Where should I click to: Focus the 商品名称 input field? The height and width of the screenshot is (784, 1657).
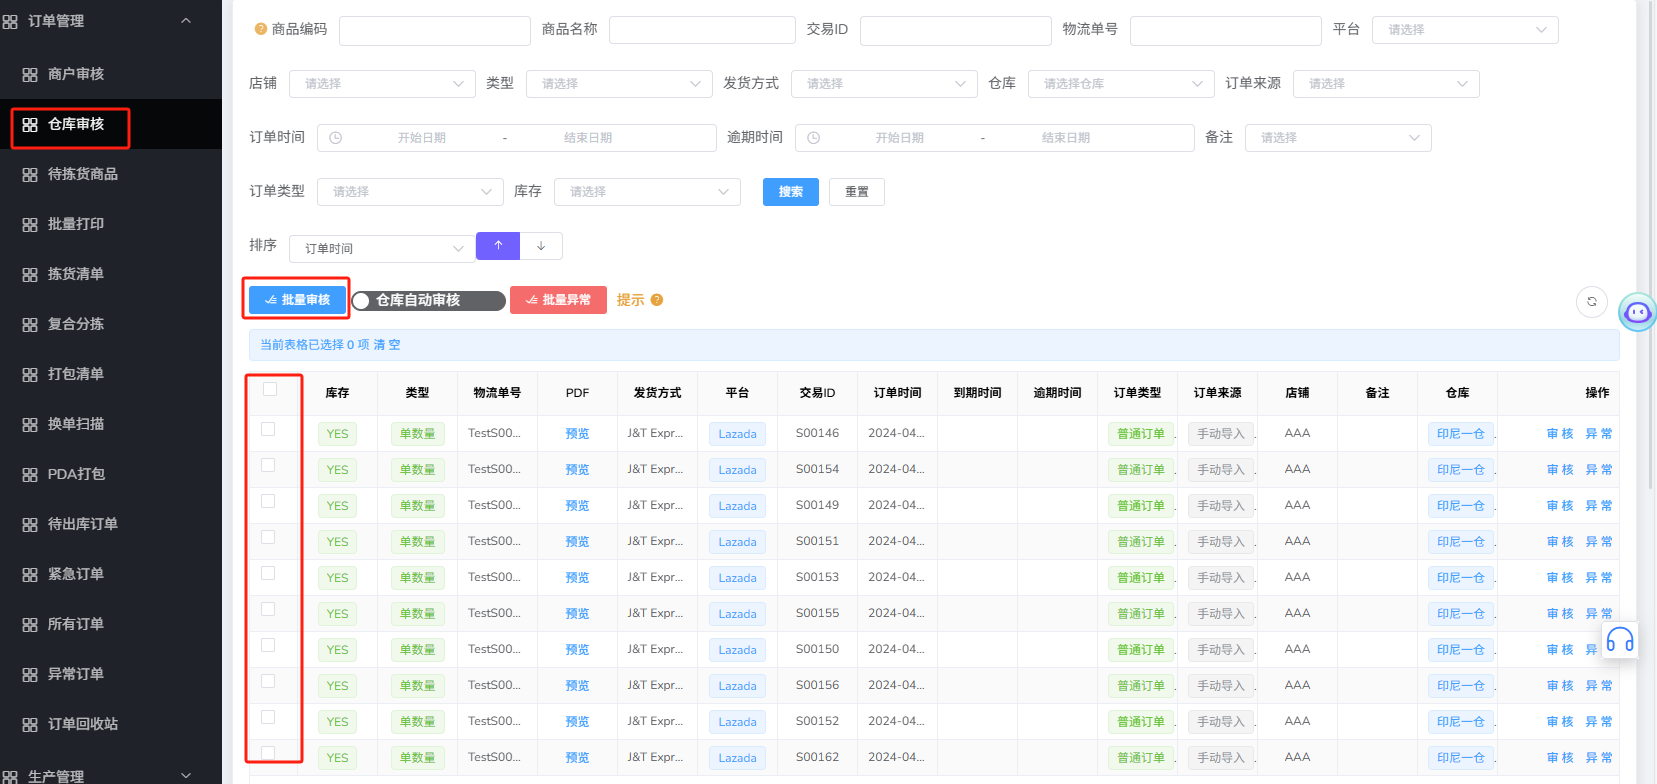(702, 30)
